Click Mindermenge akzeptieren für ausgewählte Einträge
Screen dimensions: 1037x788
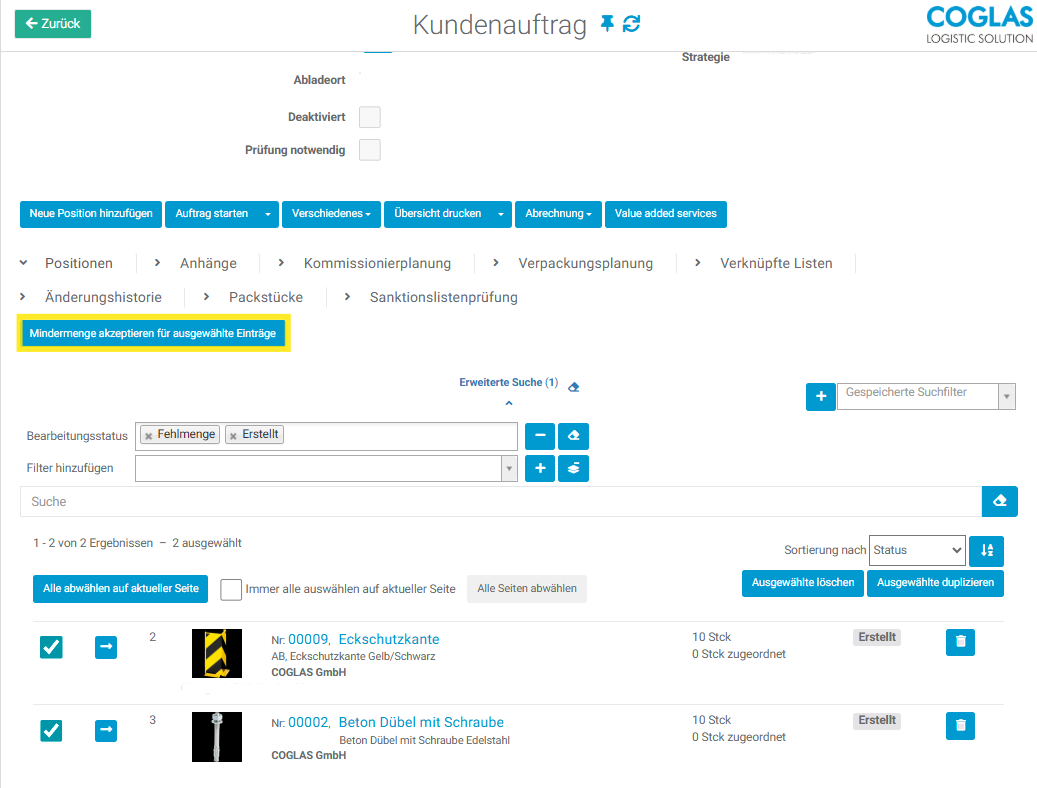click(153, 334)
